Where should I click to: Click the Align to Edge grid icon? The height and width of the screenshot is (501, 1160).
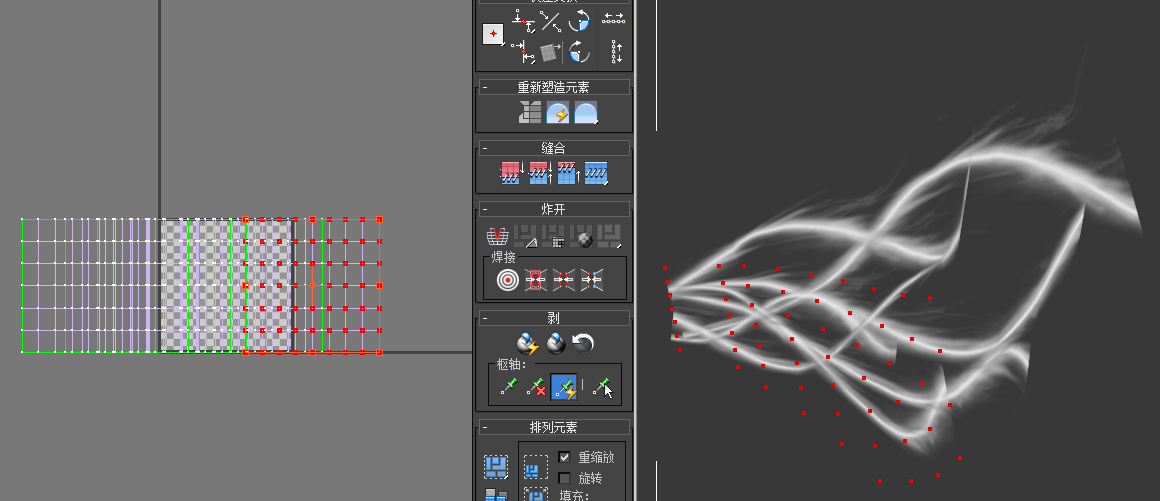550,53
